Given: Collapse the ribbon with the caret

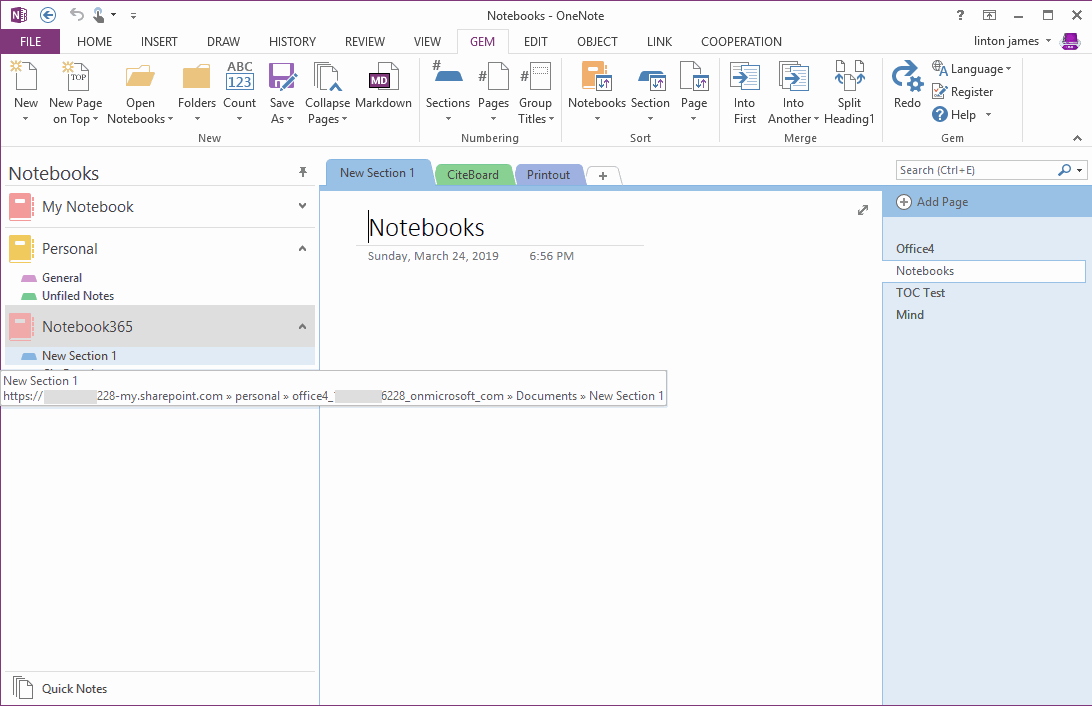Looking at the screenshot, I should [x=1077, y=138].
